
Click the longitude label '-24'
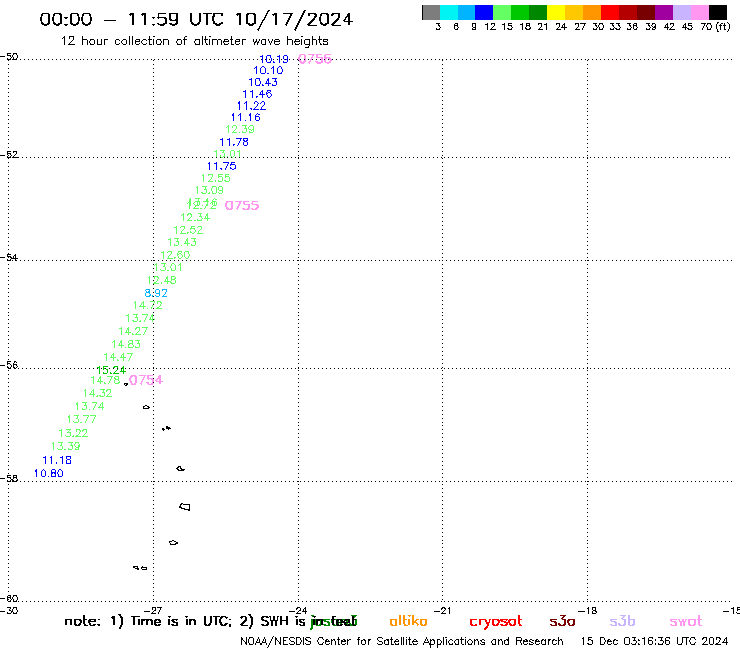click(x=298, y=610)
